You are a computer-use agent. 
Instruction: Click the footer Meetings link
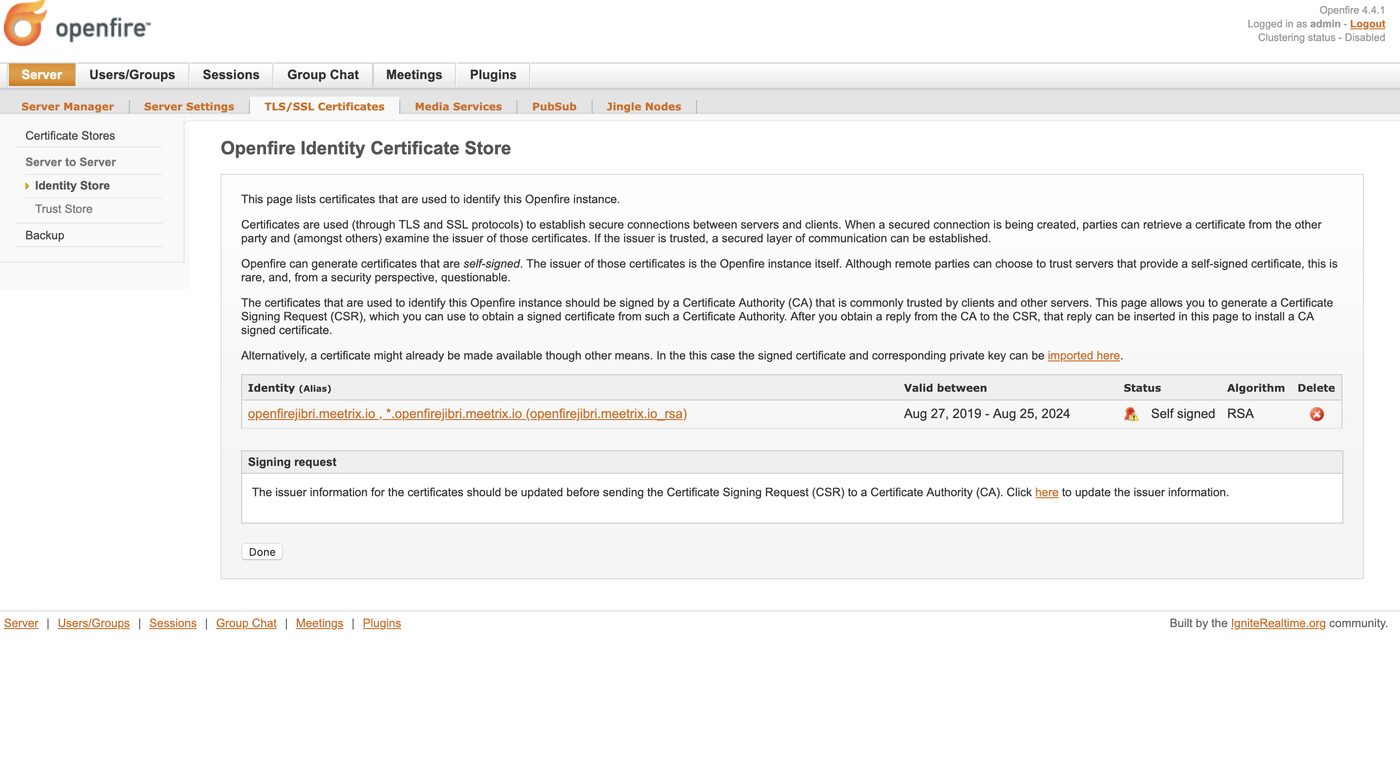(x=320, y=623)
